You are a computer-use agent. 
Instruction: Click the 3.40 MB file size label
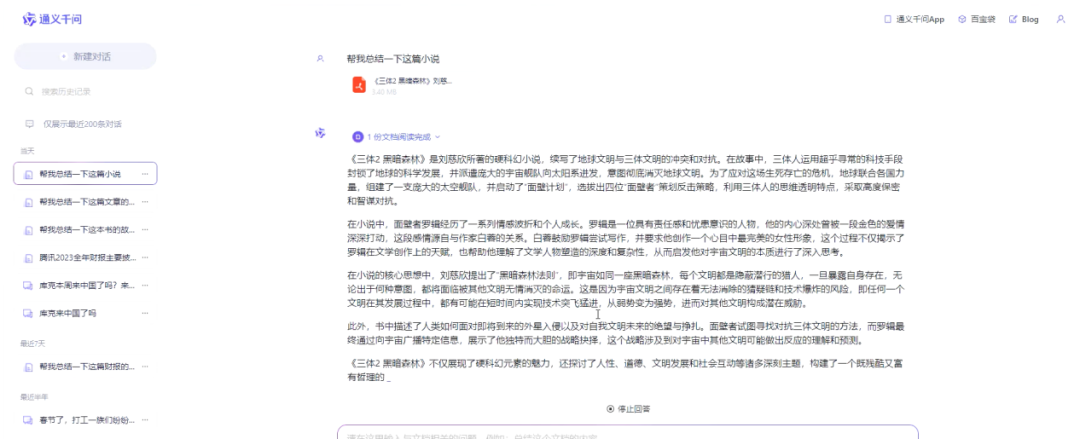coord(384,92)
